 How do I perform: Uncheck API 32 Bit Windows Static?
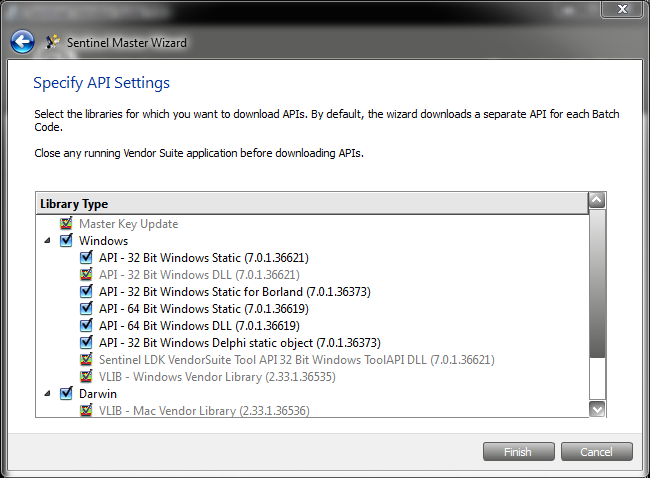87,257
